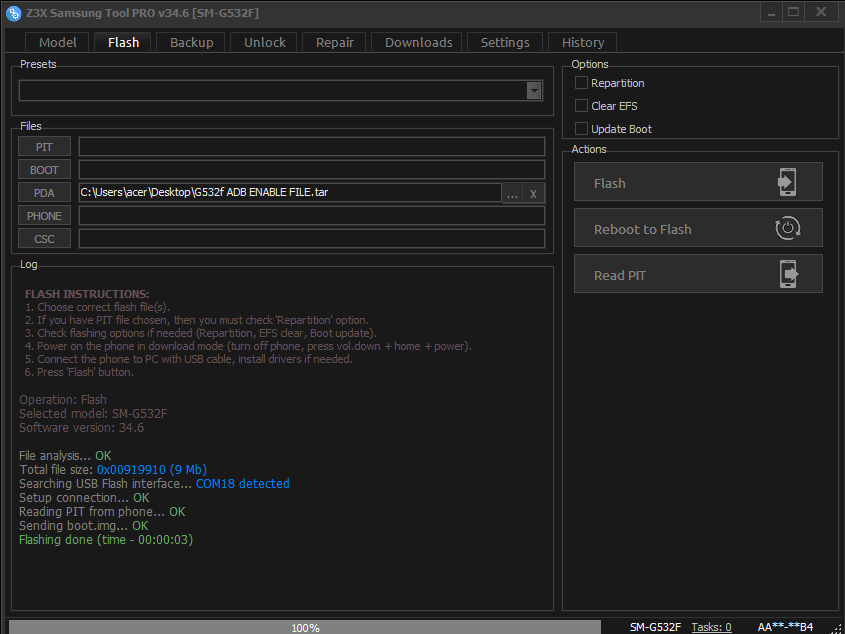Click the Z3X app logo icon
Image resolution: width=845 pixels, height=634 pixels.
click(x=13, y=13)
